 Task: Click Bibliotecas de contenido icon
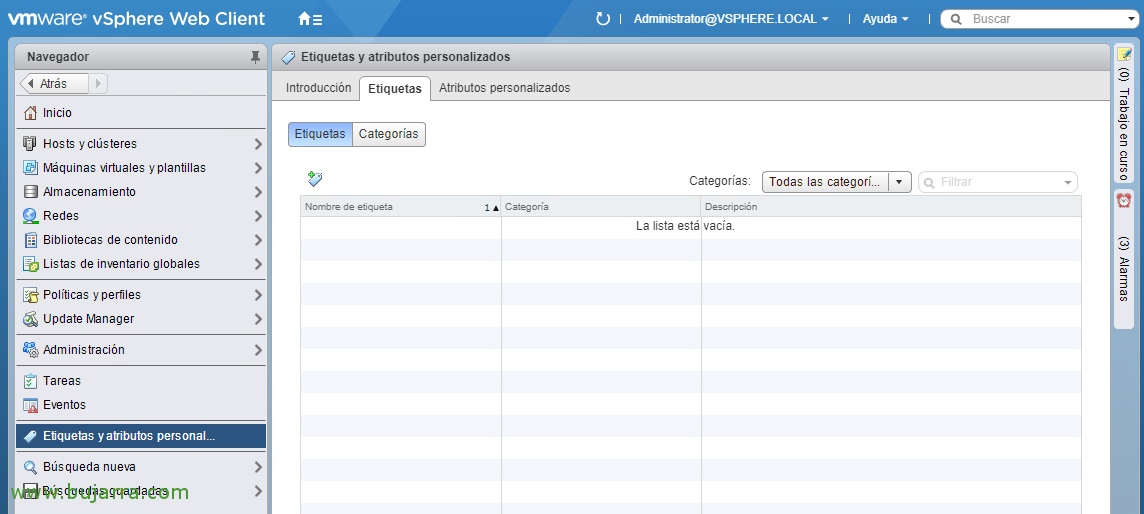coord(30,240)
